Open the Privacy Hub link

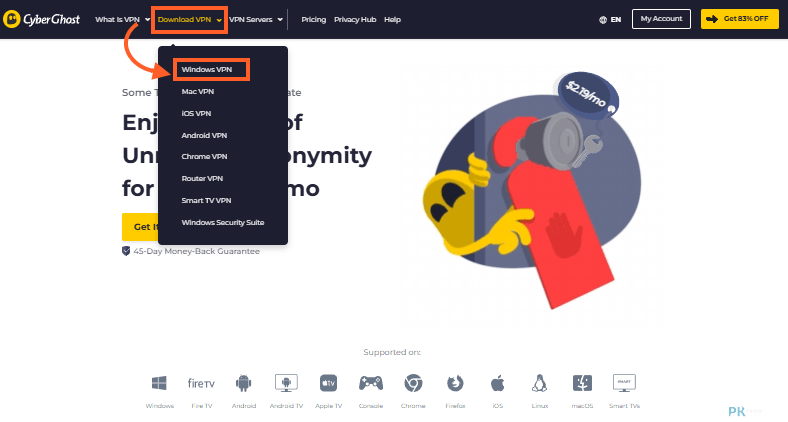[x=355, y=20]
